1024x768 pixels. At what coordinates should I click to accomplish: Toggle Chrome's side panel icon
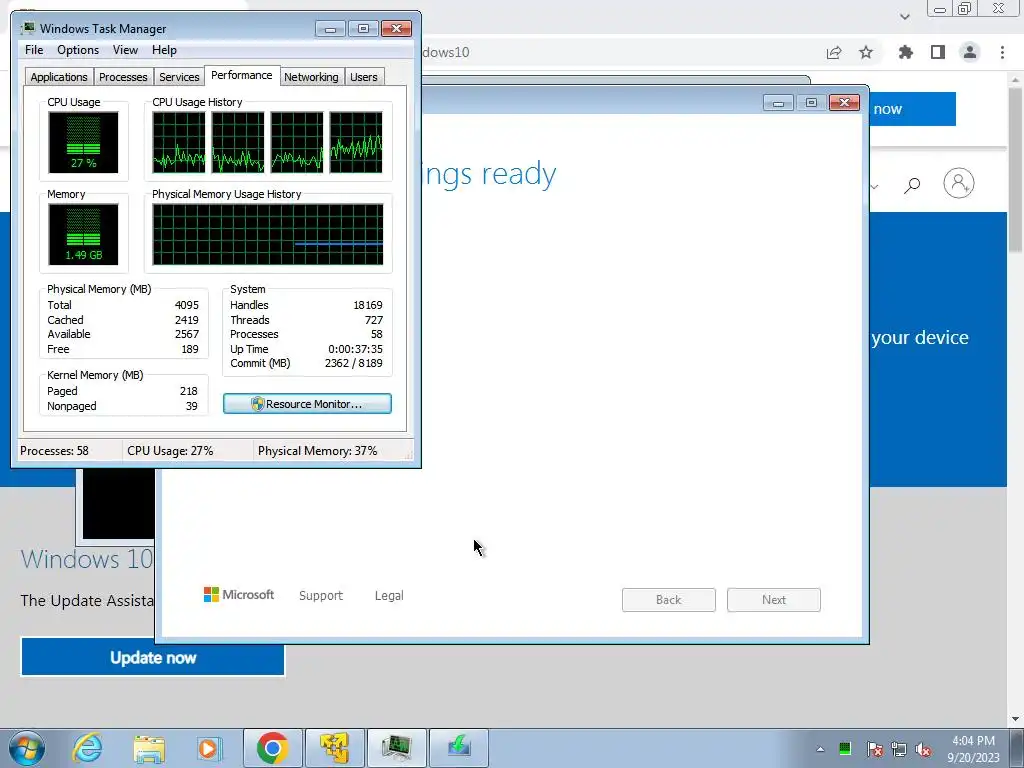938,52
